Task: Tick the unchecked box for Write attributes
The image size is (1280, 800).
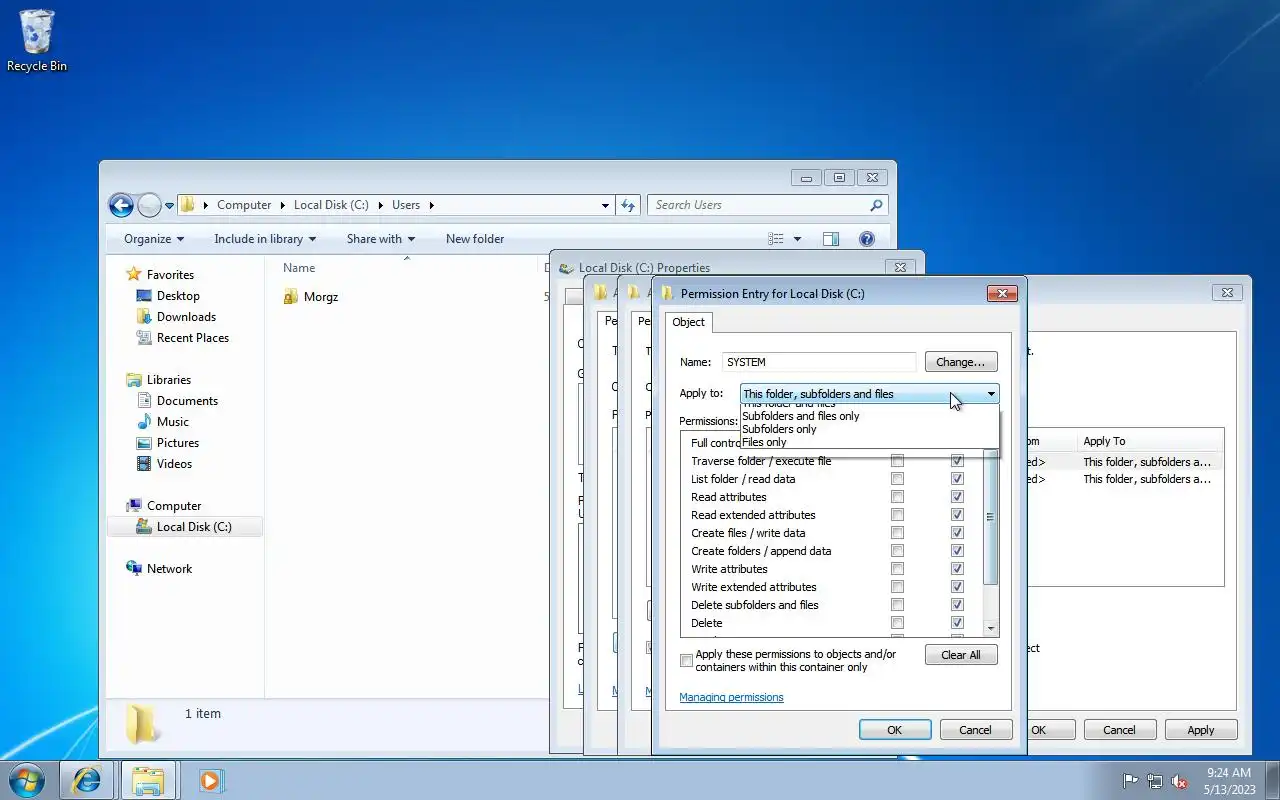Action: click(x=897, y=569)
